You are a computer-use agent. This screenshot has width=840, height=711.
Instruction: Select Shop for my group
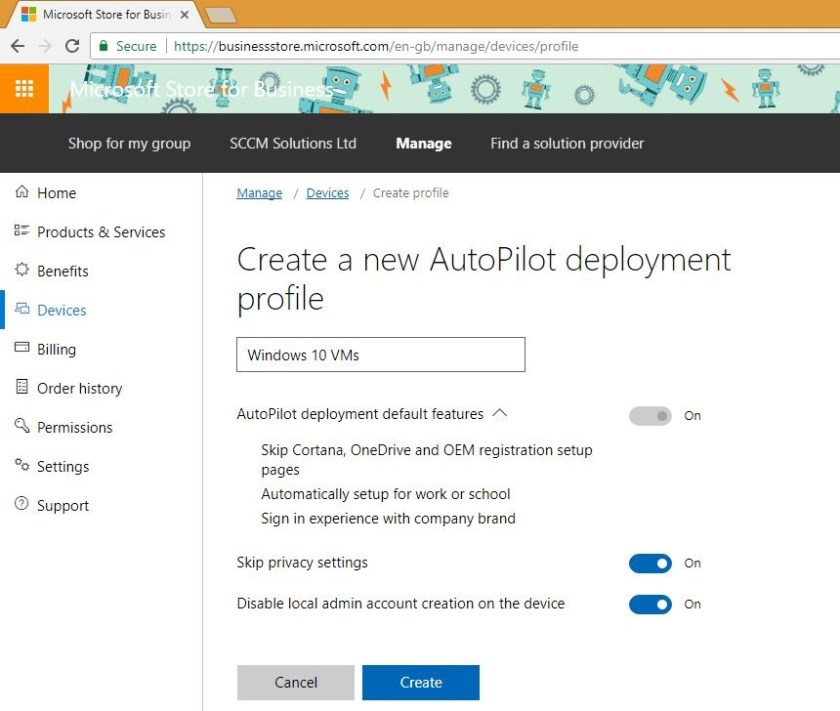coord(129,143)
